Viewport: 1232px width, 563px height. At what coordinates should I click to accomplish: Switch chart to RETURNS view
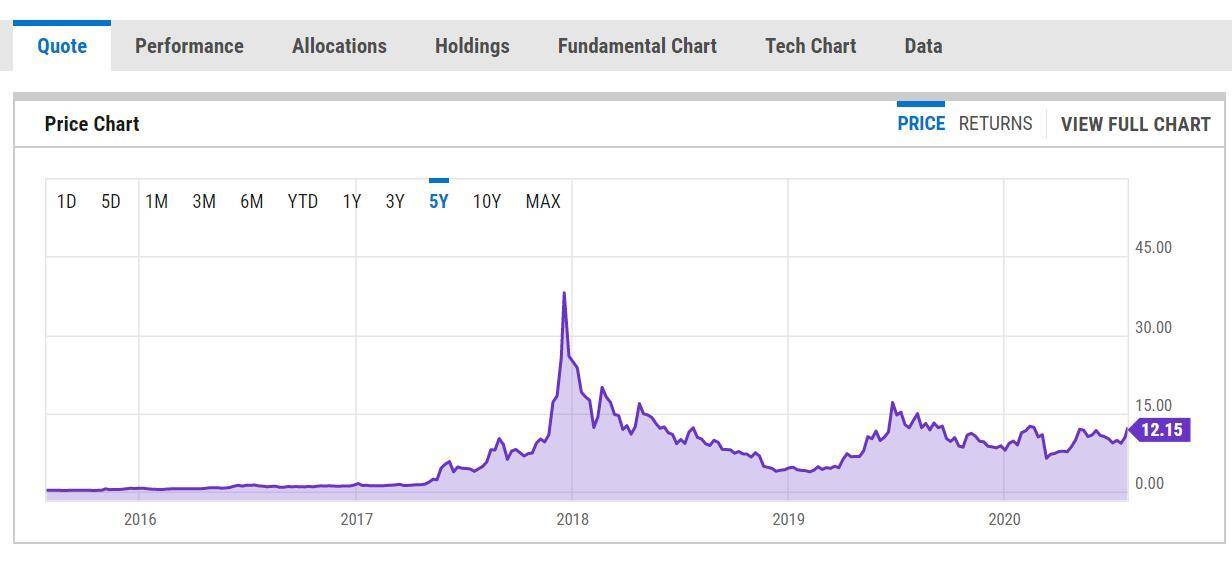pyautogui.click(x=995, y=124)
